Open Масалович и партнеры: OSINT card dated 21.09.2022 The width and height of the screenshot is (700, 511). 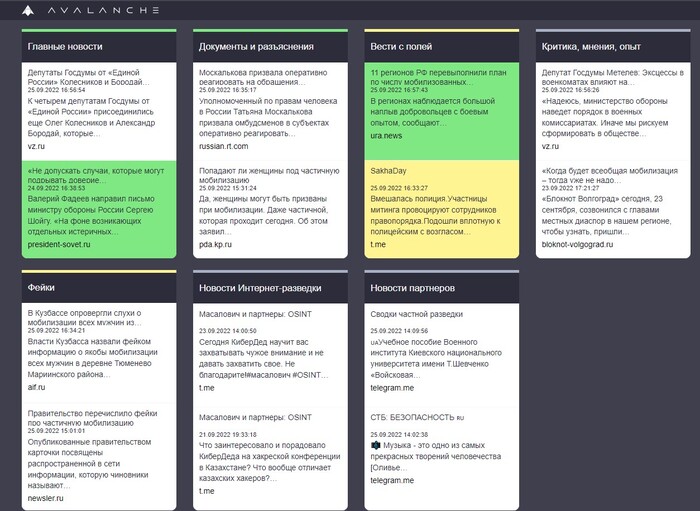pos(255,417)
